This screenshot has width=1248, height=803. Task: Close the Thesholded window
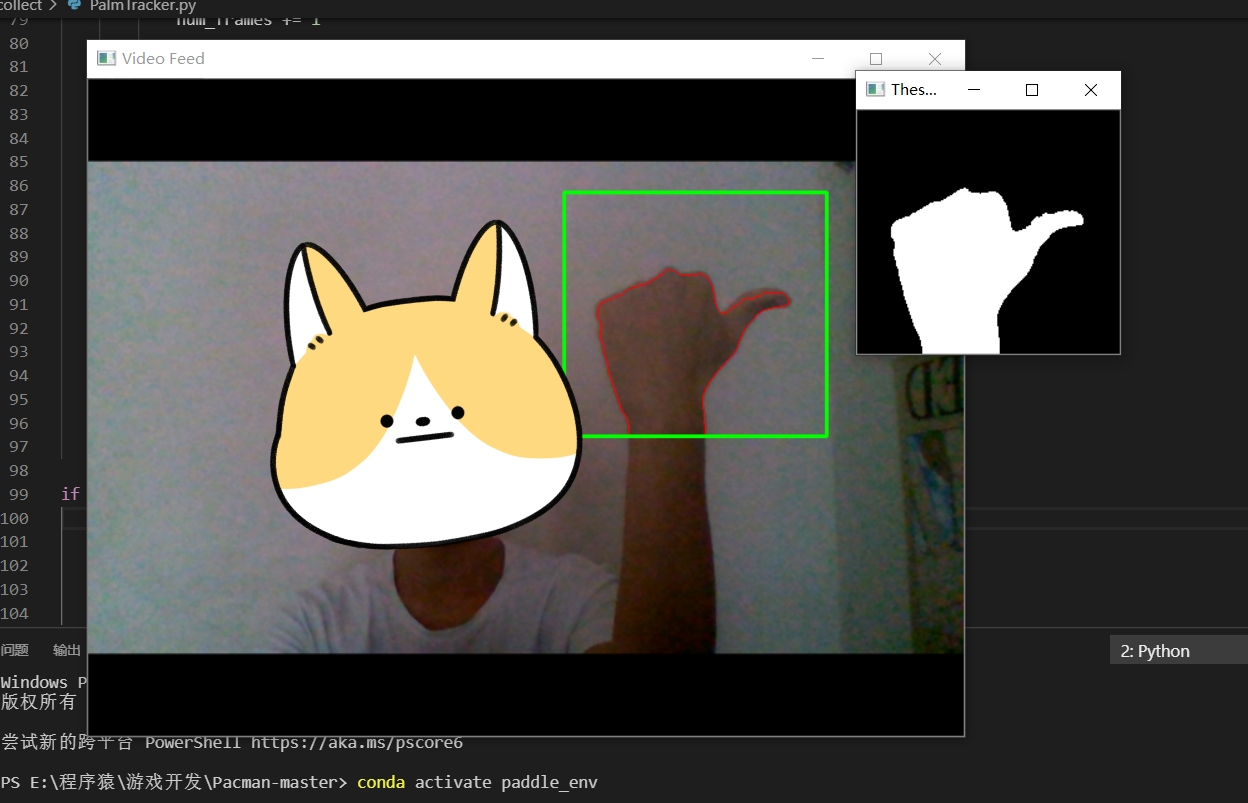pyautogui.click(x=1091, y=90)
